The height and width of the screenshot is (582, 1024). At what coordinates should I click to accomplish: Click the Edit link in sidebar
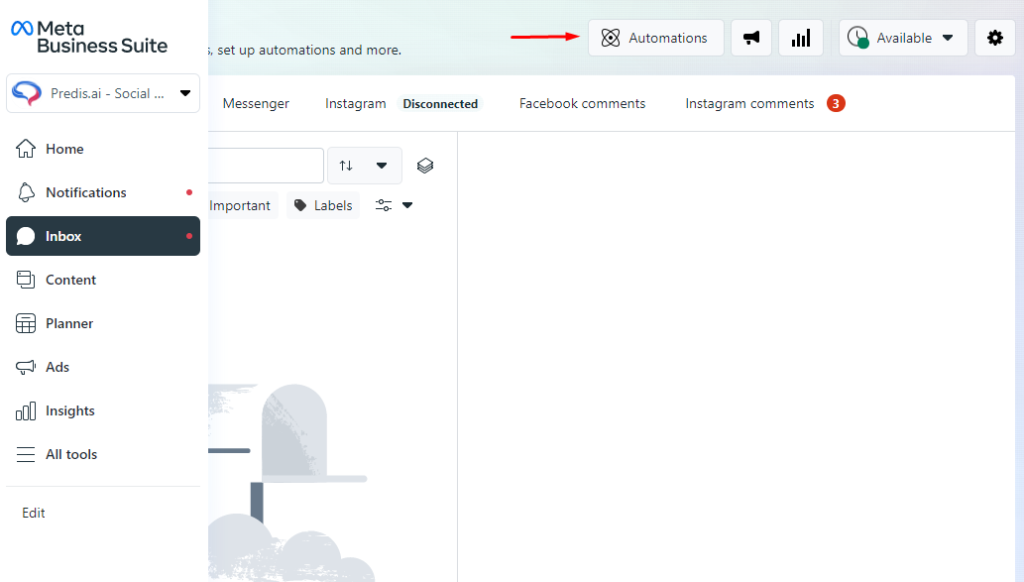(x=33, y=513)
